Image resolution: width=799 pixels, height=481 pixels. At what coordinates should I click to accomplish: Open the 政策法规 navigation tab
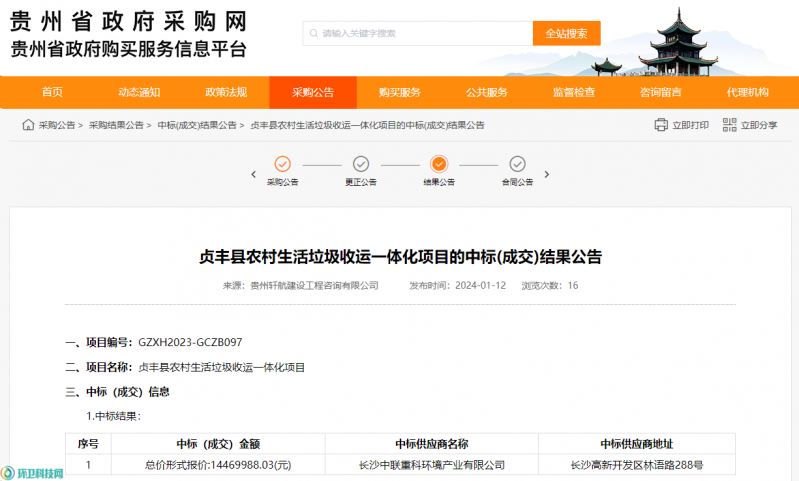coord(226,92)
